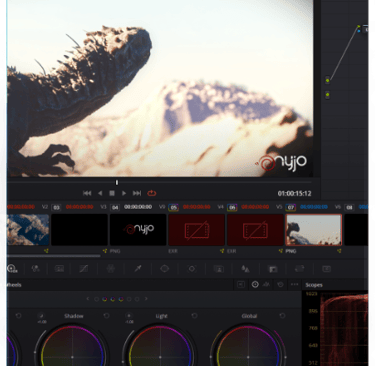Open the Sizing palette icon

pos(300,269)
